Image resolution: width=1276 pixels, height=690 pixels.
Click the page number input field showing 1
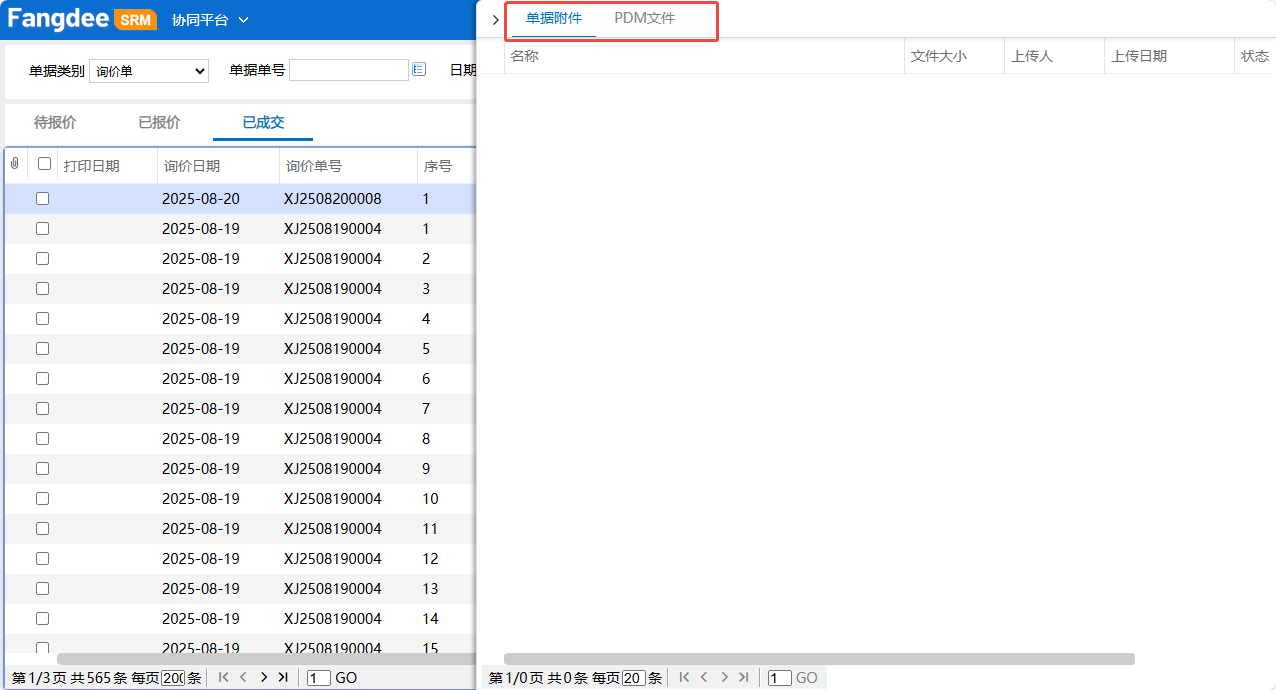click(317, 677)
